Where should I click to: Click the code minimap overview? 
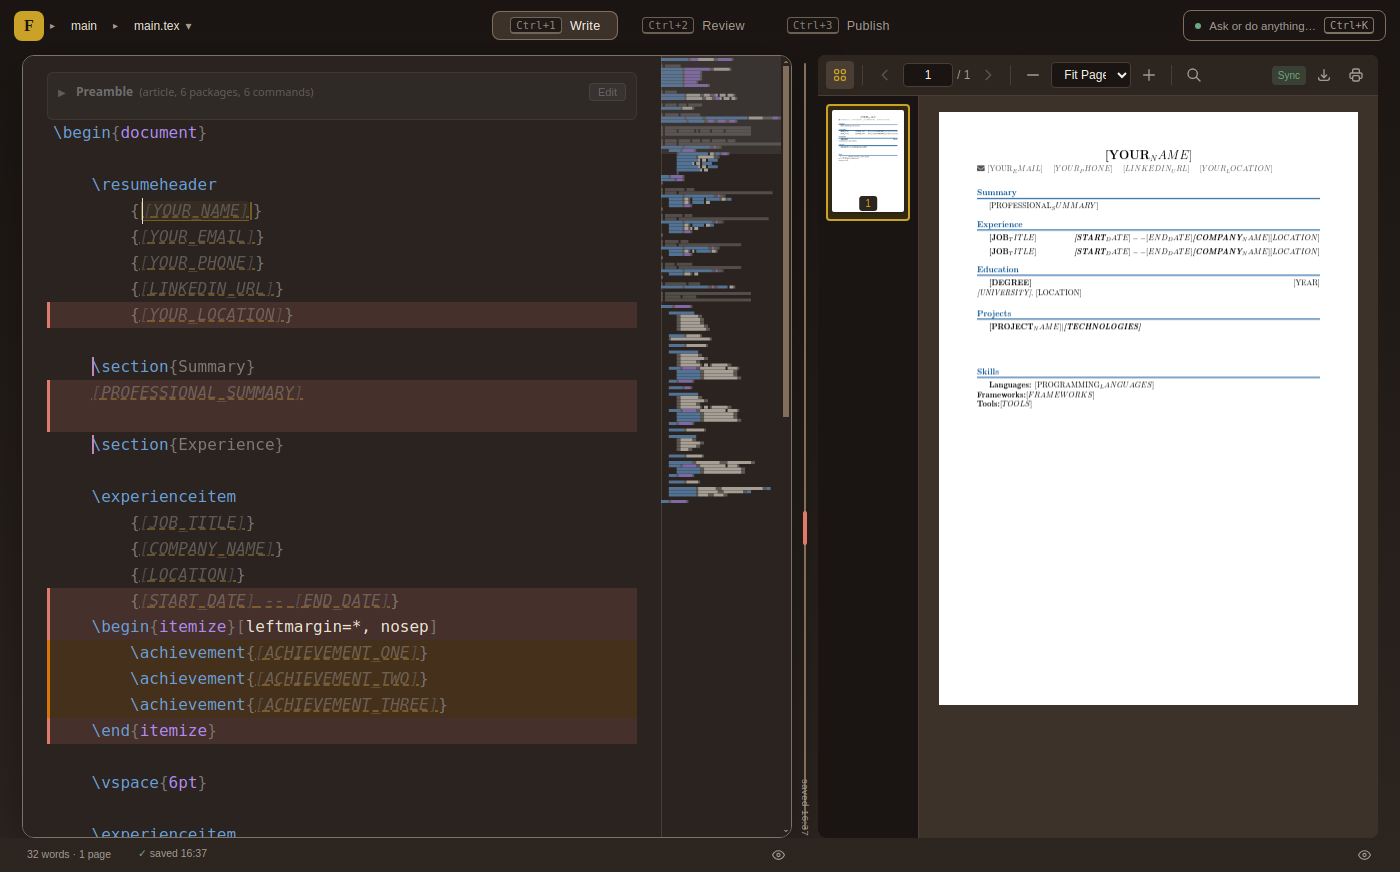pos(721,280)
